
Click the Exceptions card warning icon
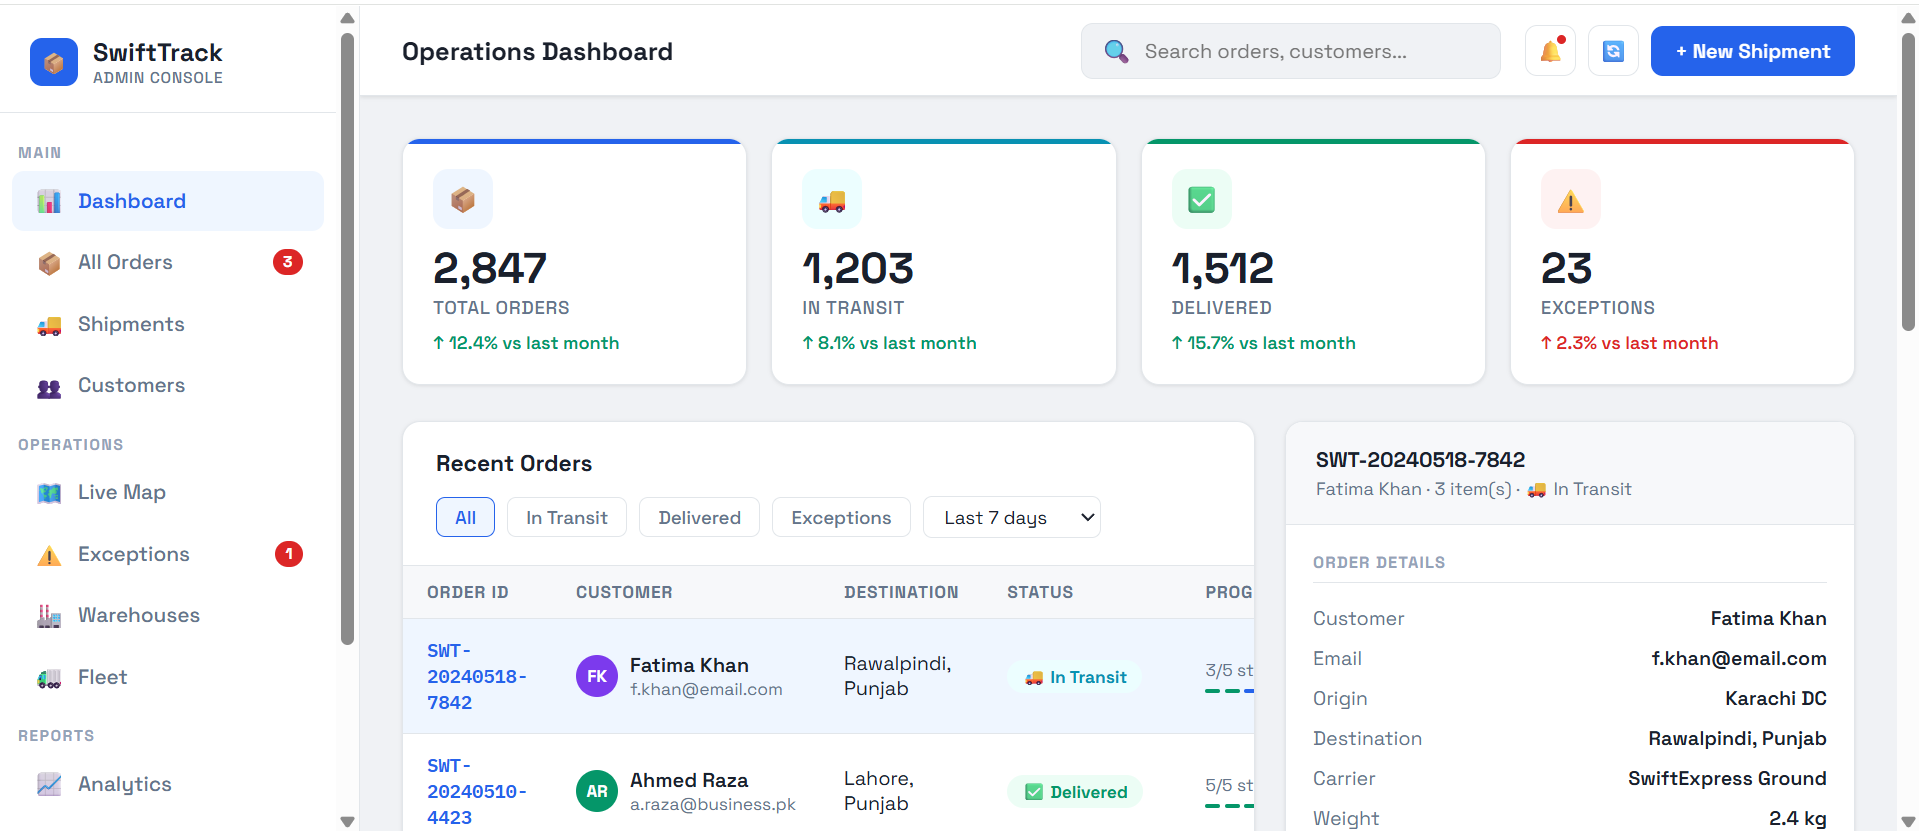[1570, 199]
